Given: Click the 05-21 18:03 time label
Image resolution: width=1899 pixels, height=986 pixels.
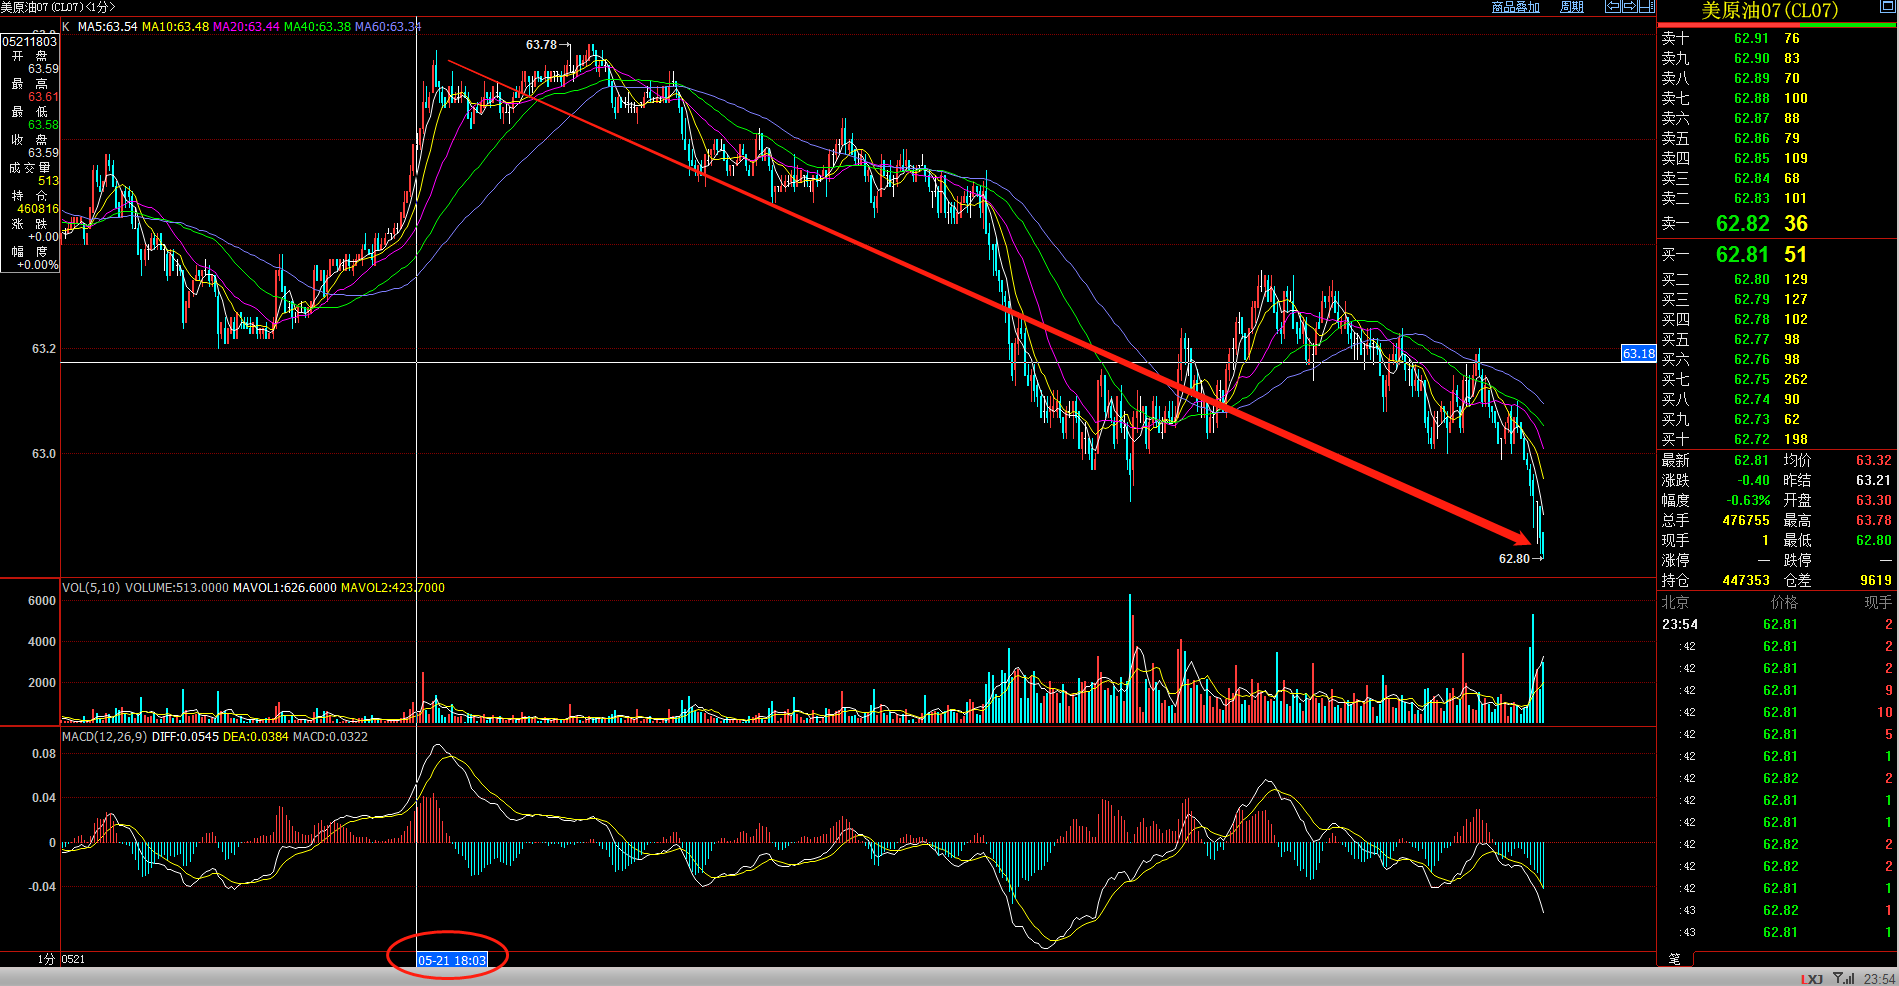Looking at the screenshot, I should (x=452, y=961).
